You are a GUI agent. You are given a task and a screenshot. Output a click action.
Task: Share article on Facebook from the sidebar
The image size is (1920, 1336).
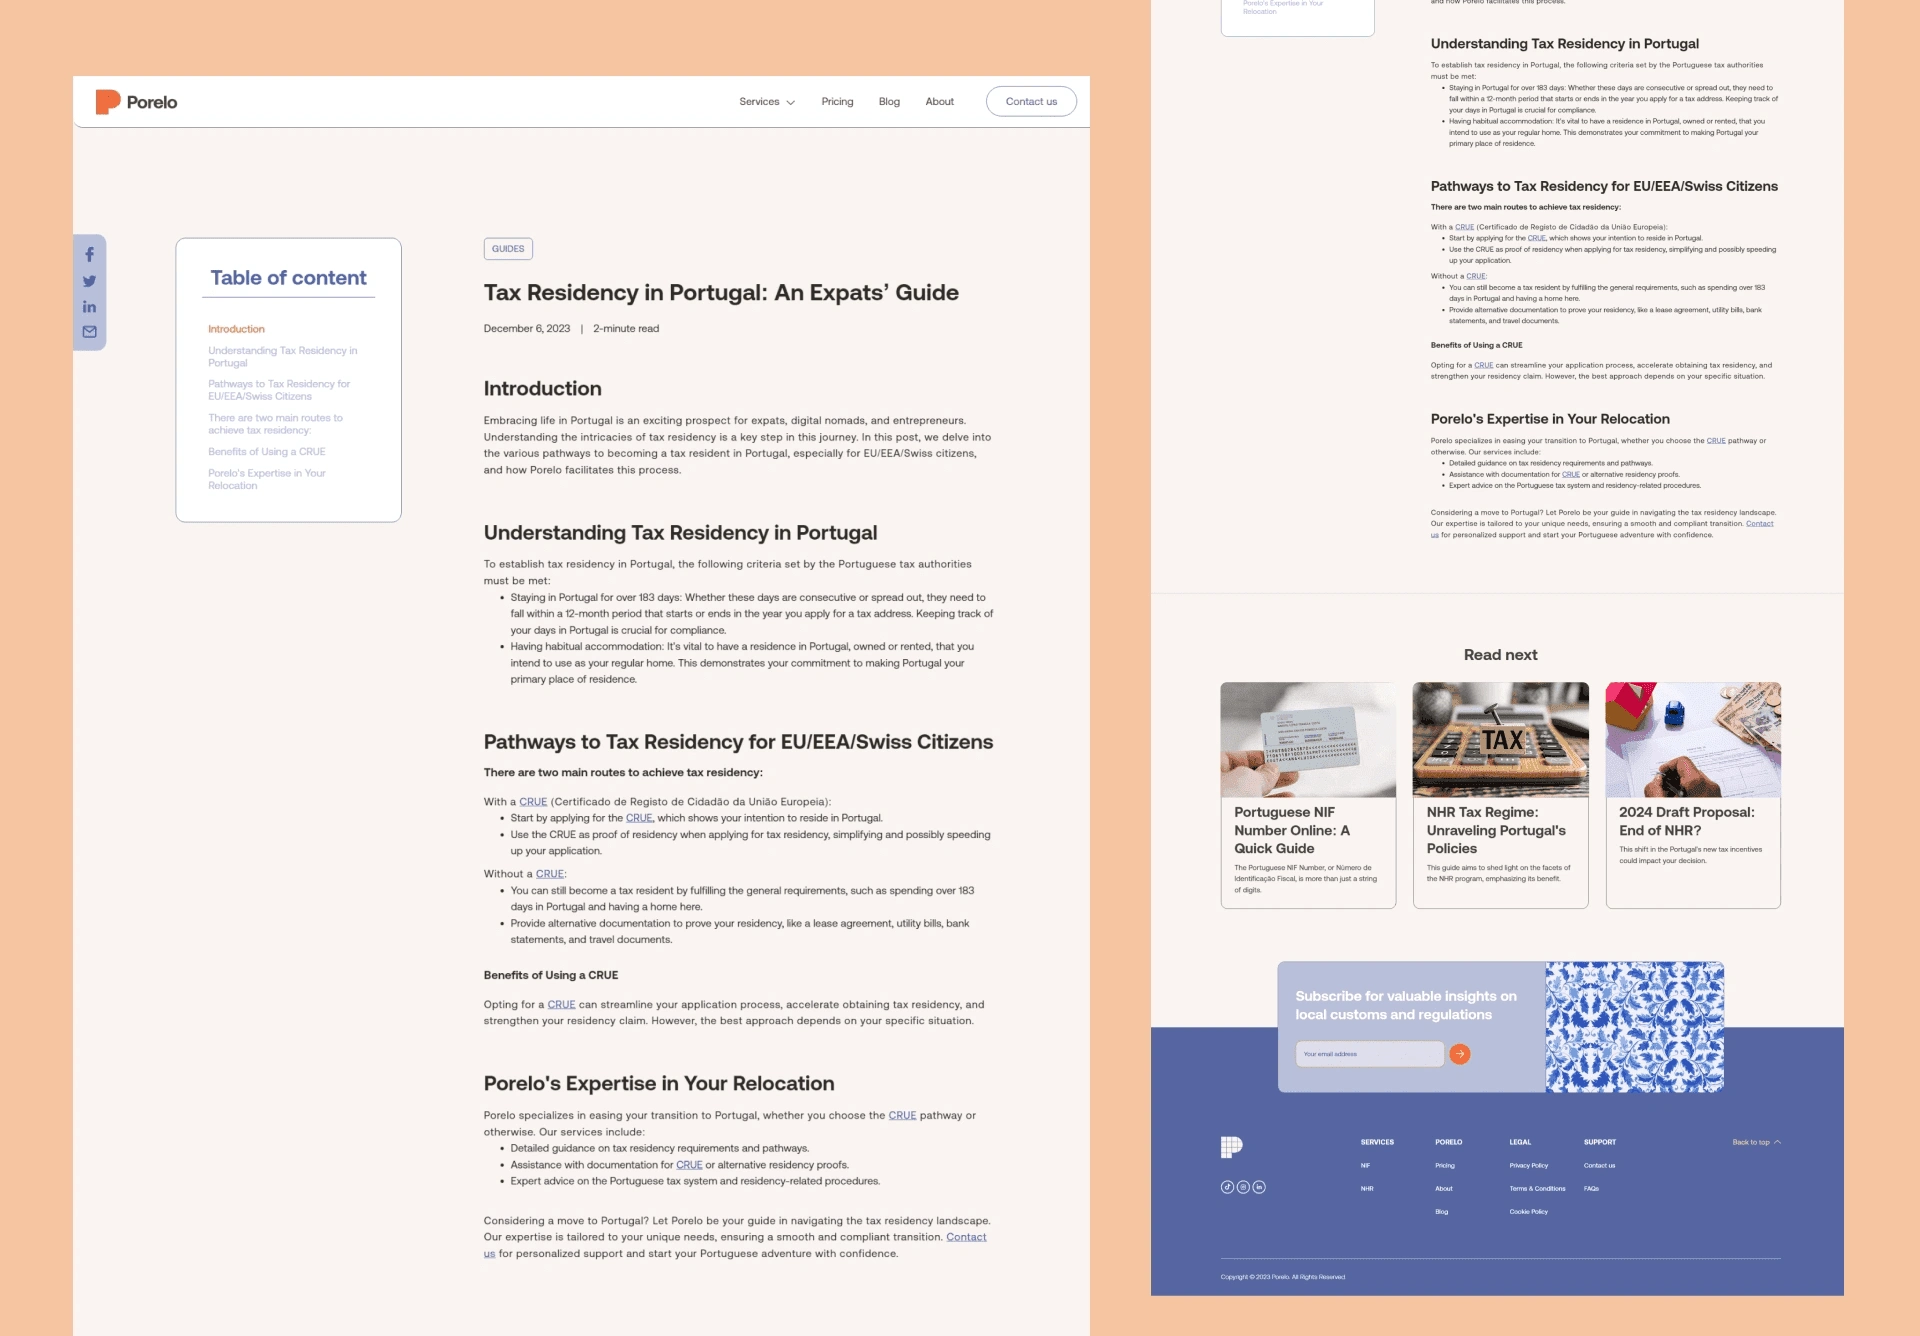(89, 255)
